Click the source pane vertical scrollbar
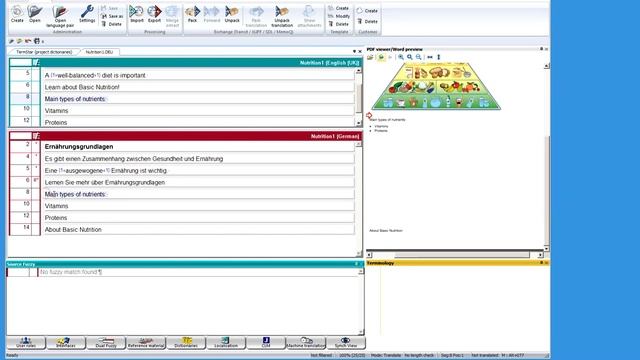The image size is (640, 360). [359, 98]
